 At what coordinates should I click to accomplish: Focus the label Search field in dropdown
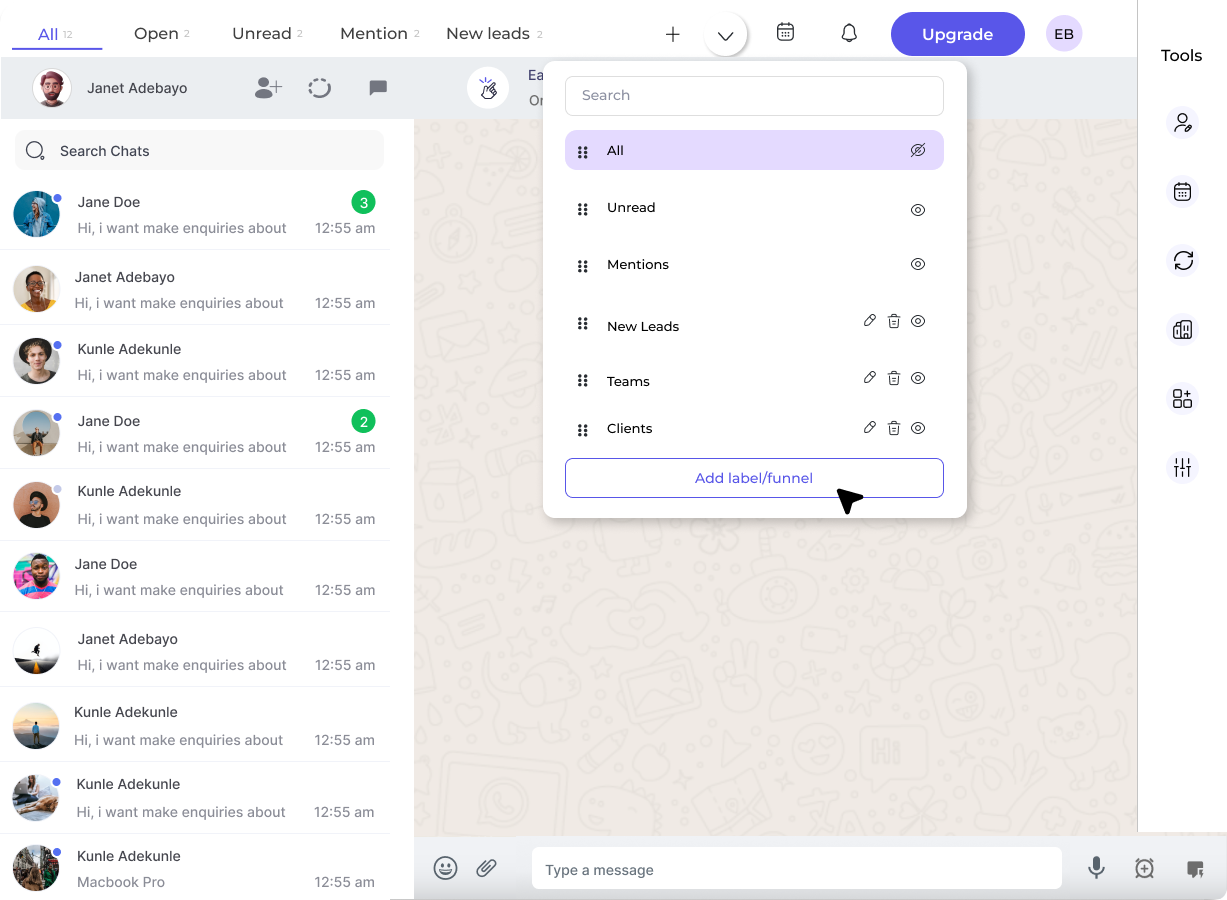coord(754,95)
